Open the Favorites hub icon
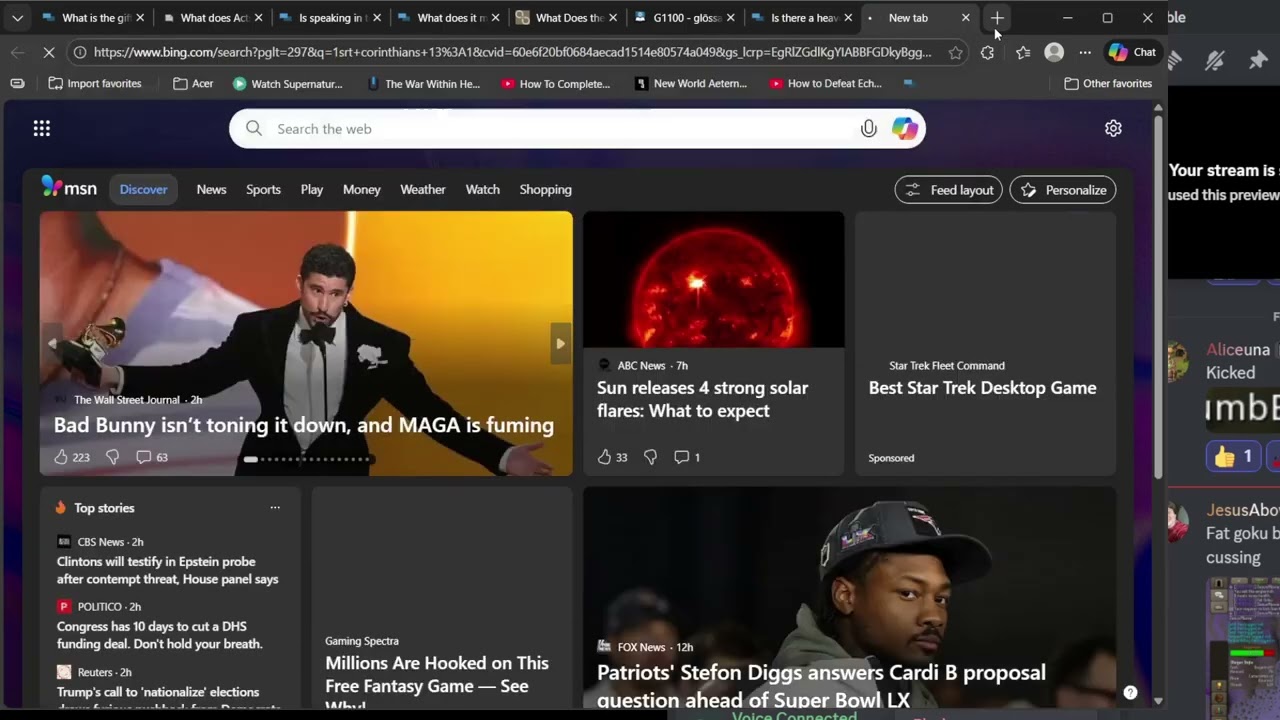The width and height of the screenshot is (1280, 720). 1023,52
